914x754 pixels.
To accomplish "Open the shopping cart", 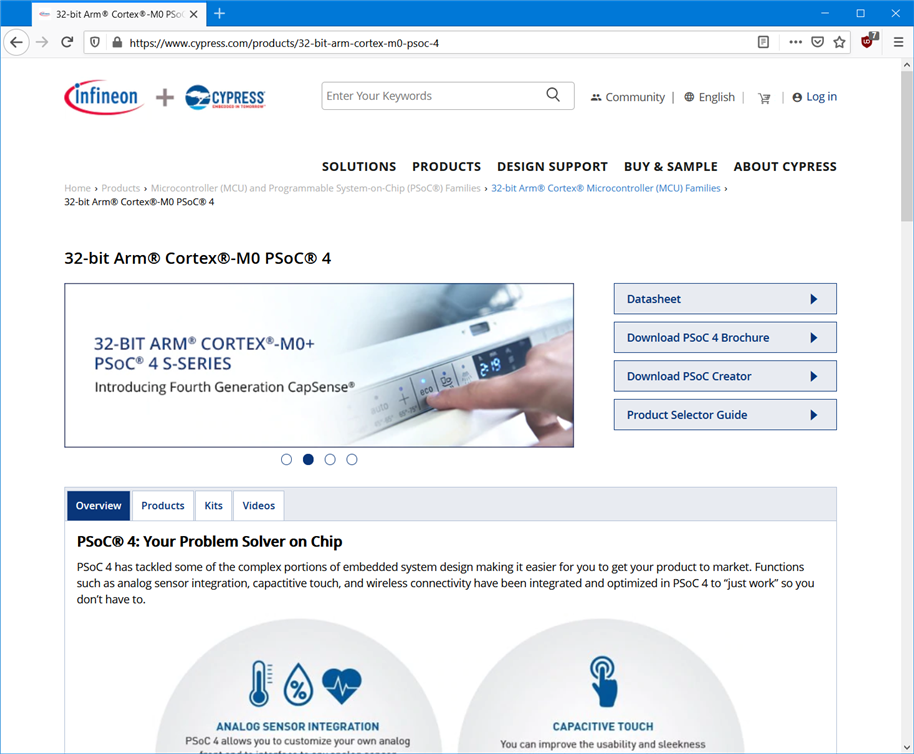I will tap(764, 98).
